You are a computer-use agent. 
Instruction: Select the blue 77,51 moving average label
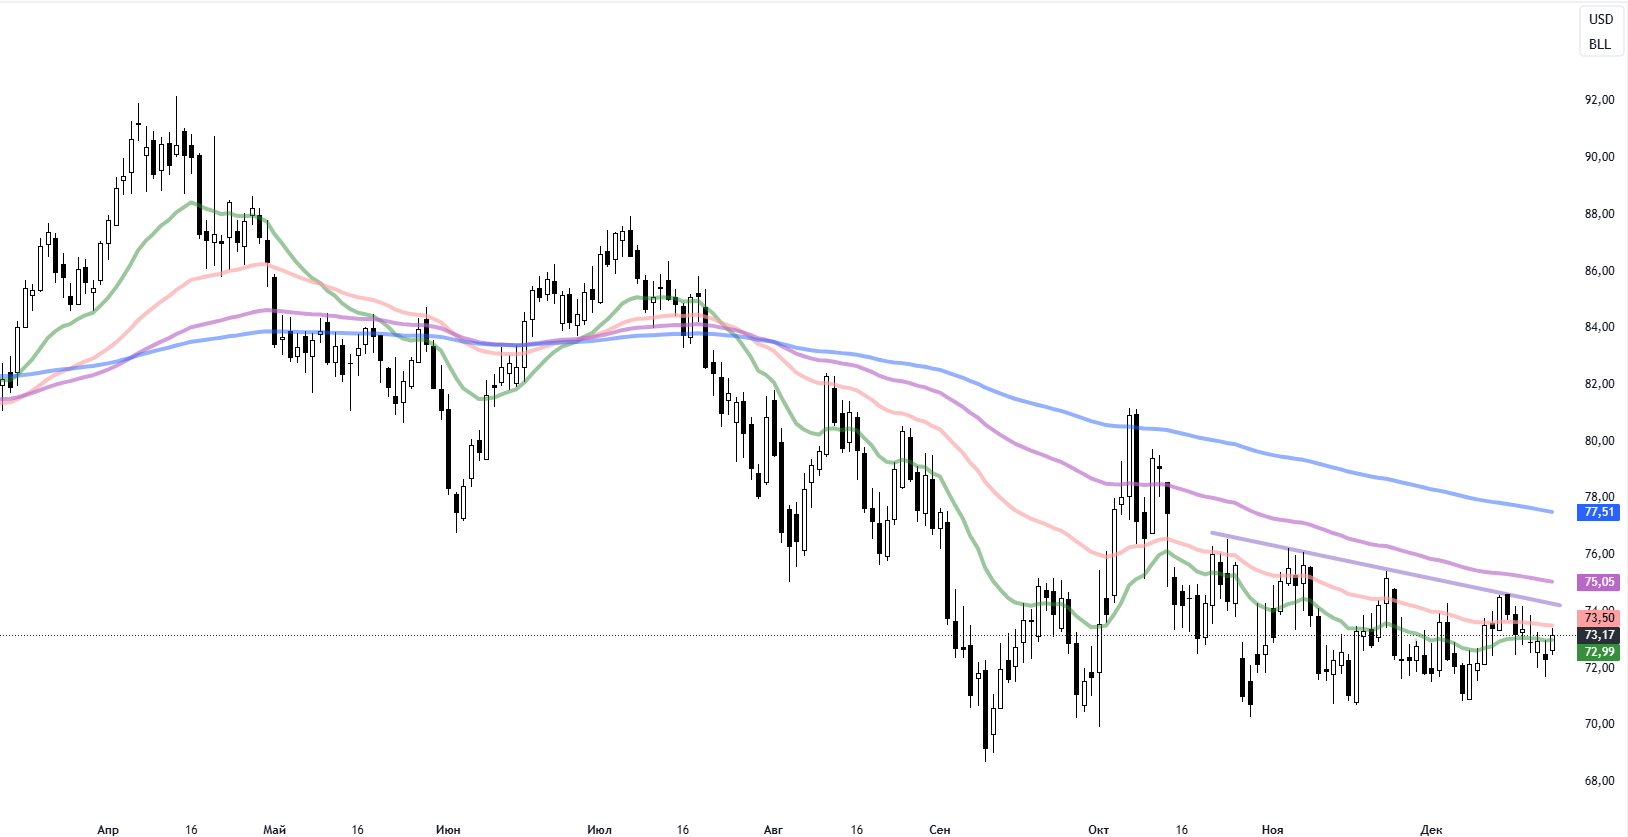pyautogui.click(x=1599, y=512)
